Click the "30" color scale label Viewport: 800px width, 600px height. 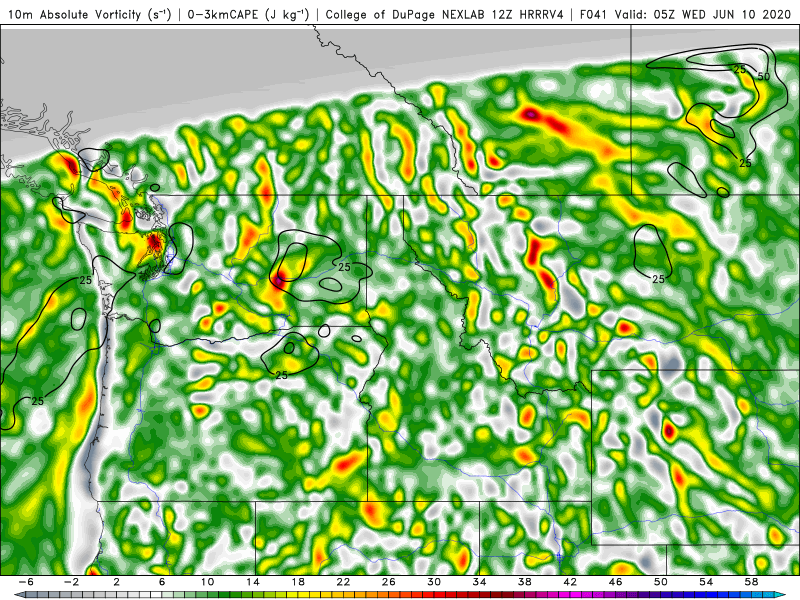tap(434, 582)
